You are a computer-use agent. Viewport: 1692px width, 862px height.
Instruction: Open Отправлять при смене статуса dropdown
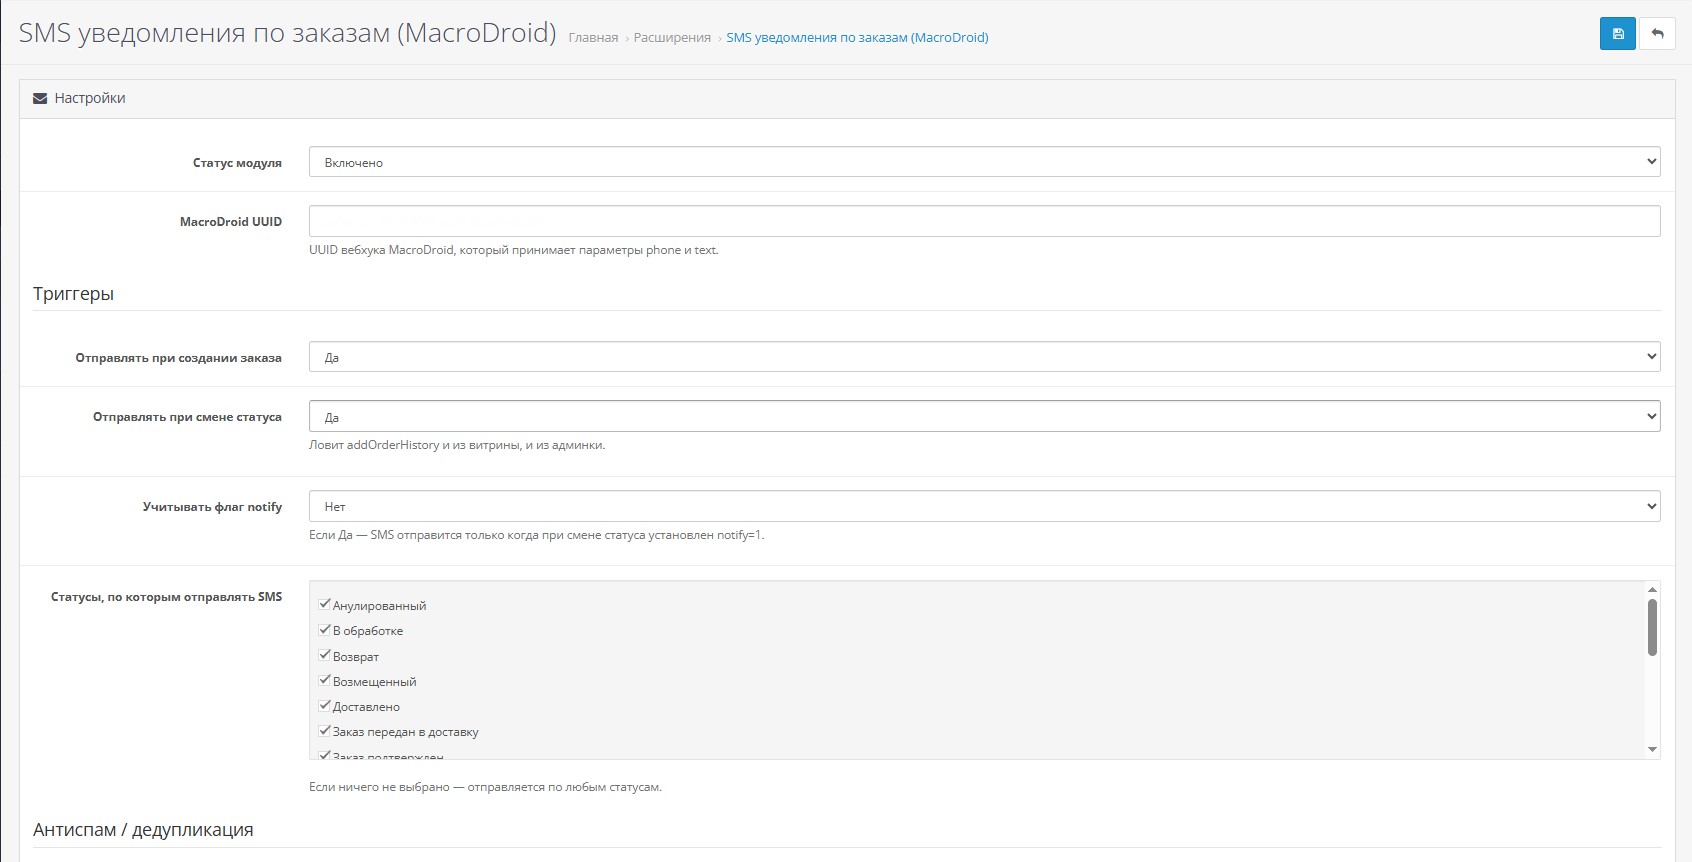[x=984, y=417]
